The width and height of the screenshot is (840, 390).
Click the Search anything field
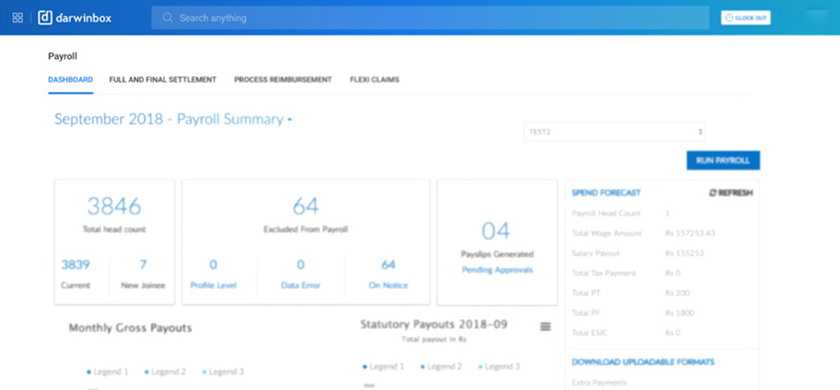(430, 18)
